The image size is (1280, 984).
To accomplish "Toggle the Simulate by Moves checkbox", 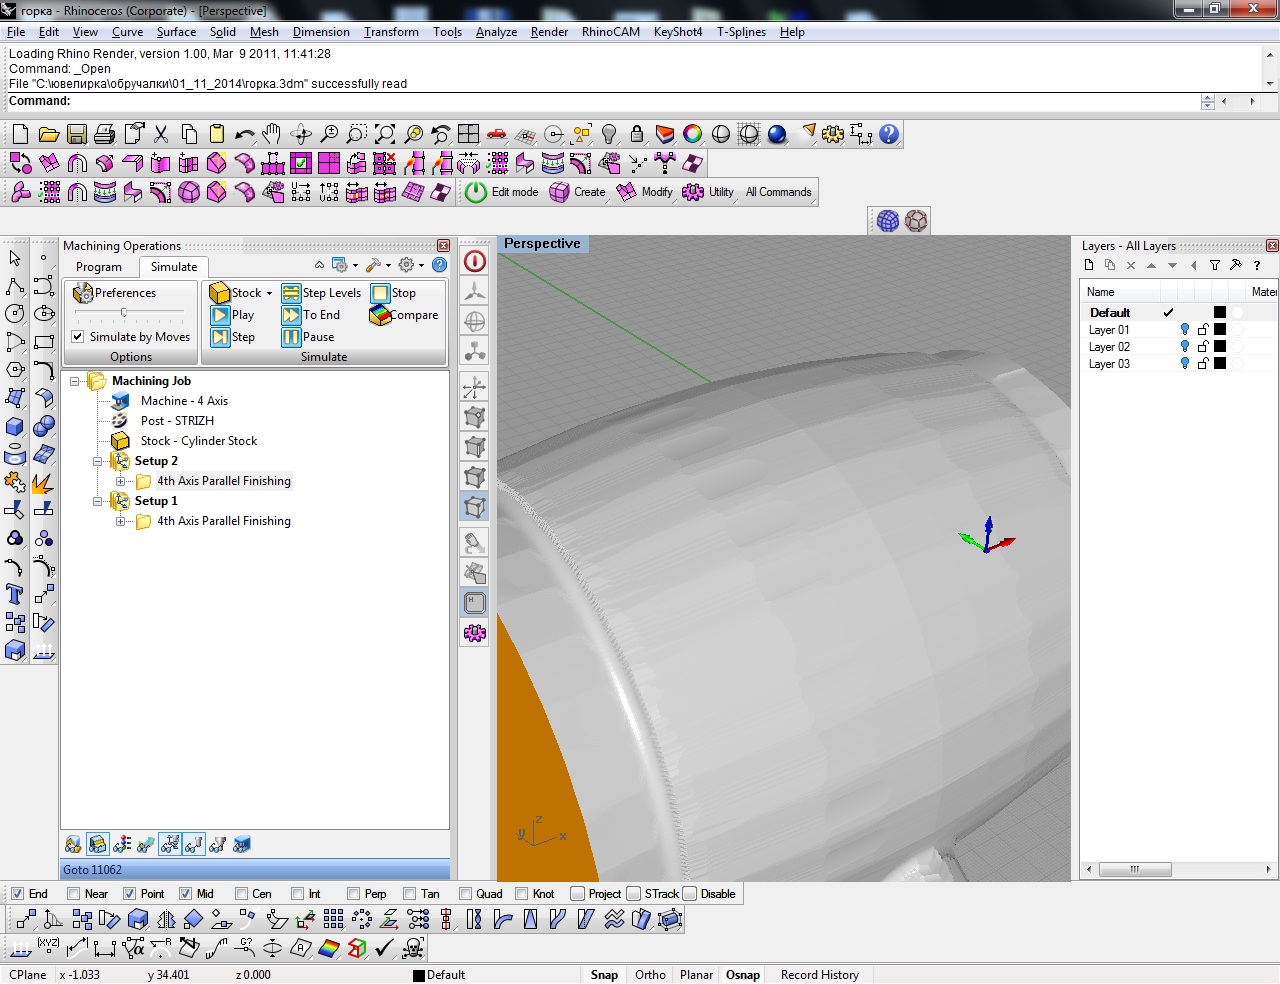I will [78, 337].
